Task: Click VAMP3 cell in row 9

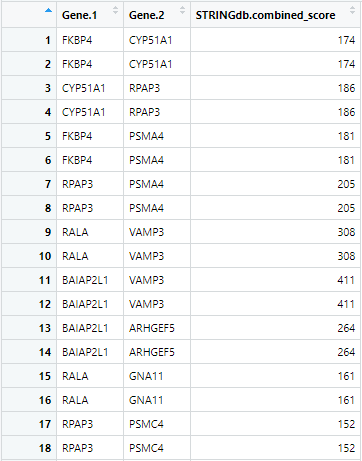Action: pos(146,232)
